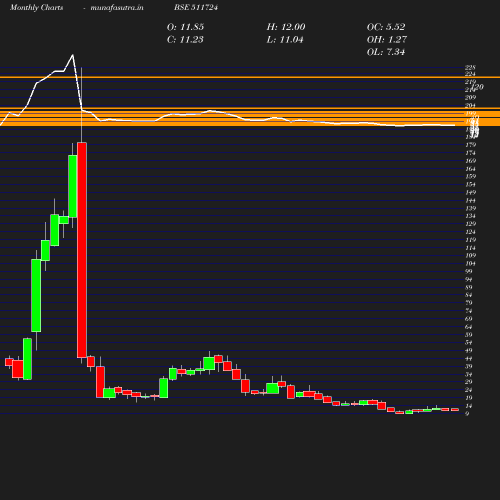500x500 pixels.
Task: Click the 'Monthly Charts' title text
Action: [36, 8]
